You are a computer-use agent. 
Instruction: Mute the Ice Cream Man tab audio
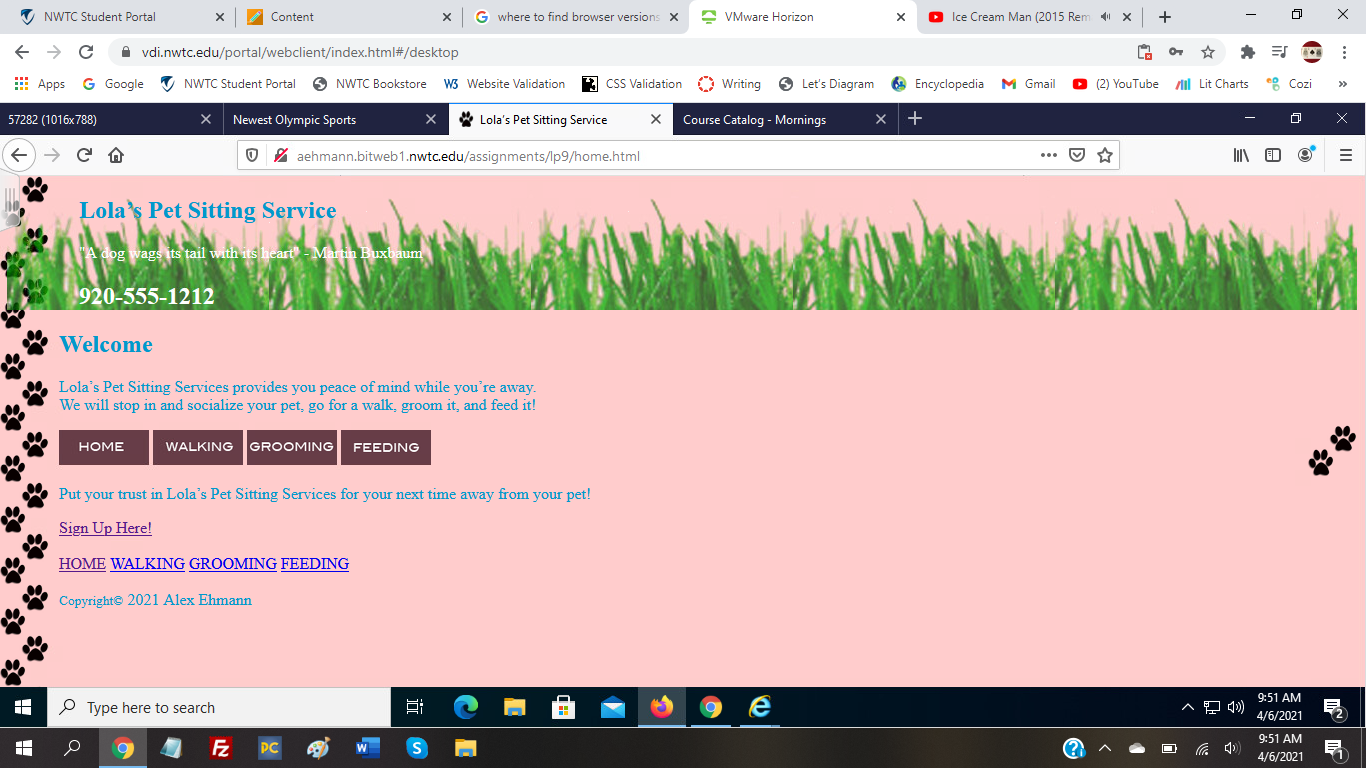pos(1105,17)
